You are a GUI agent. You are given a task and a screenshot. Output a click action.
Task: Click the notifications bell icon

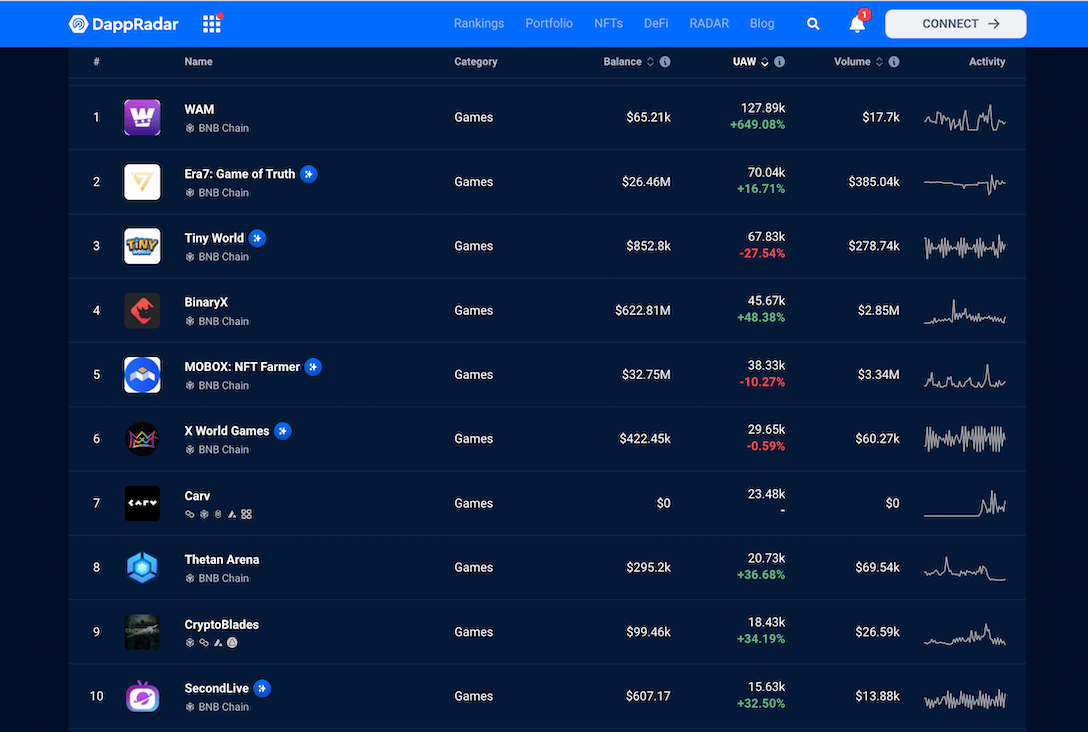coord(857,24)
